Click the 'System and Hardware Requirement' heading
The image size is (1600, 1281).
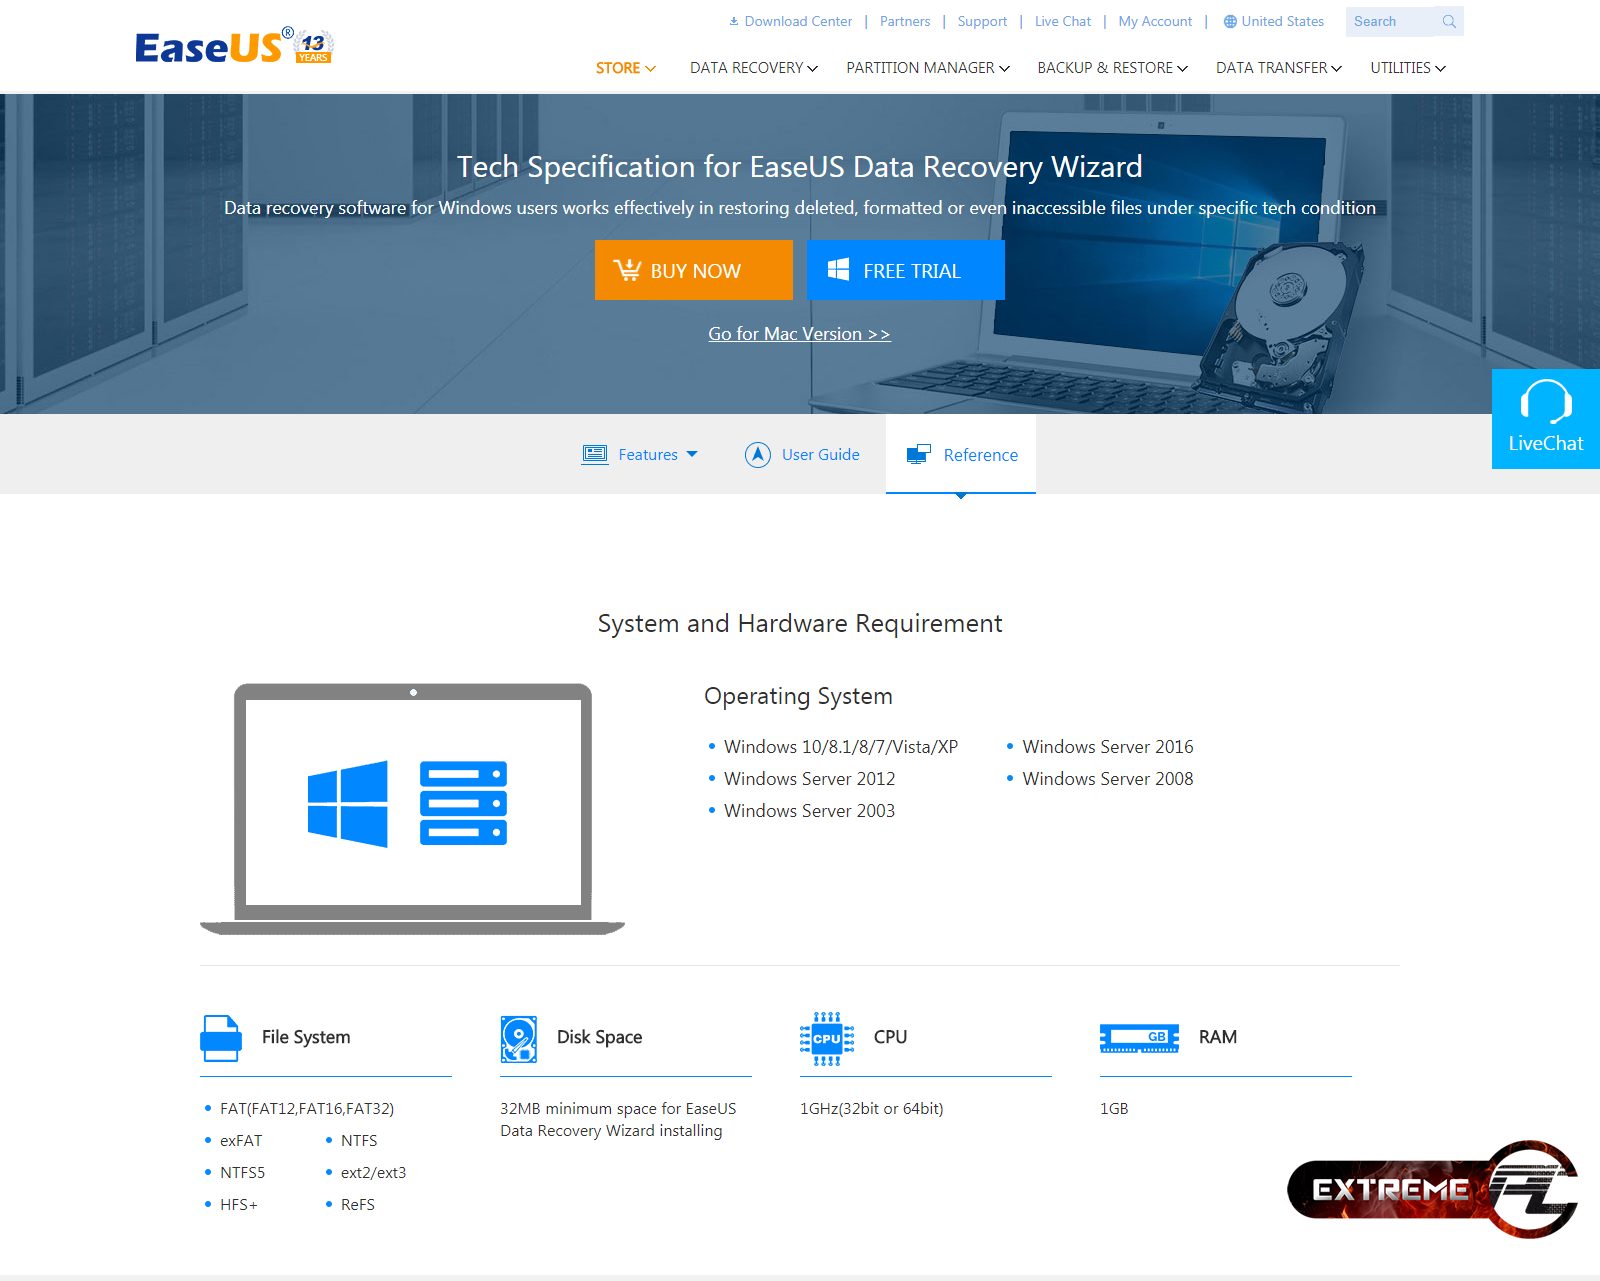pos(800,624)
